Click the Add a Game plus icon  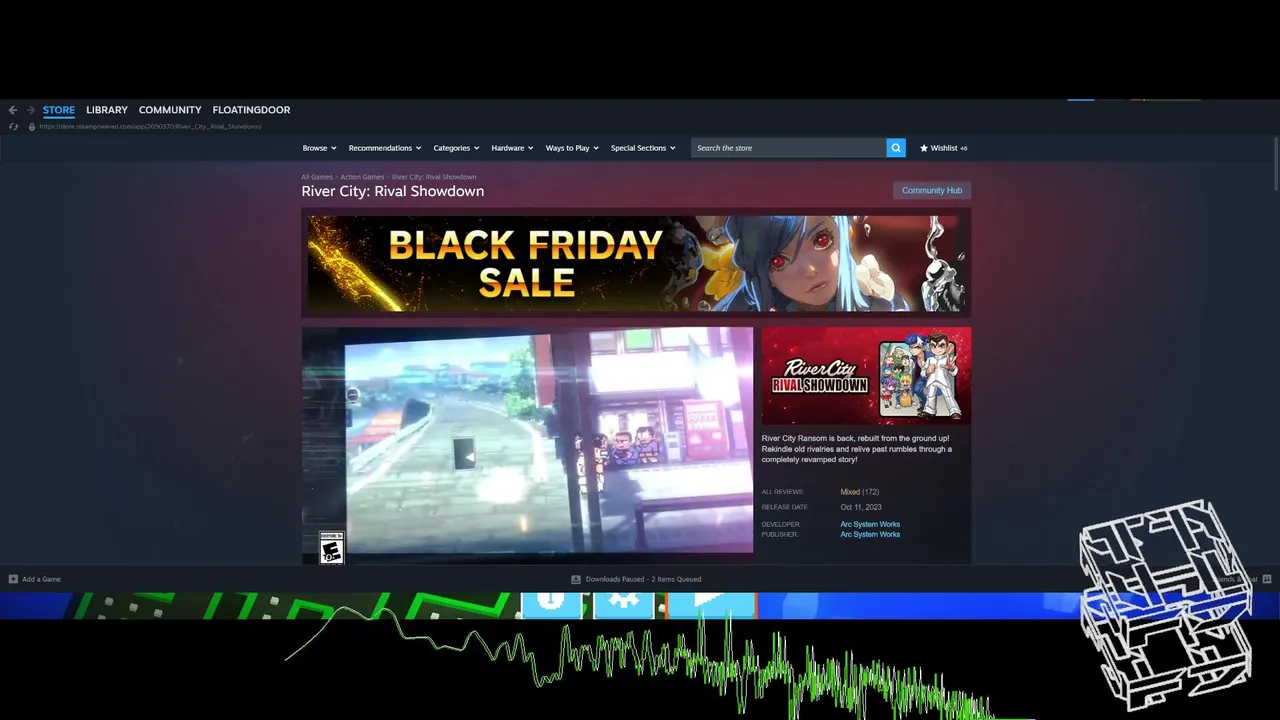[x=13, y=579]
